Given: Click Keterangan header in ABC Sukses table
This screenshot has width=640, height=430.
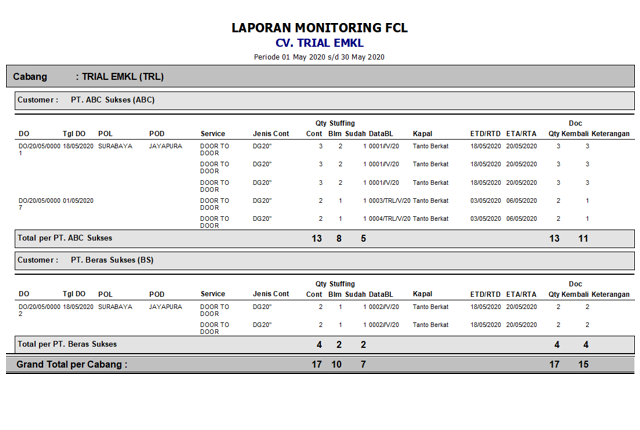Looking at the screenshot, I should [610, 133].
